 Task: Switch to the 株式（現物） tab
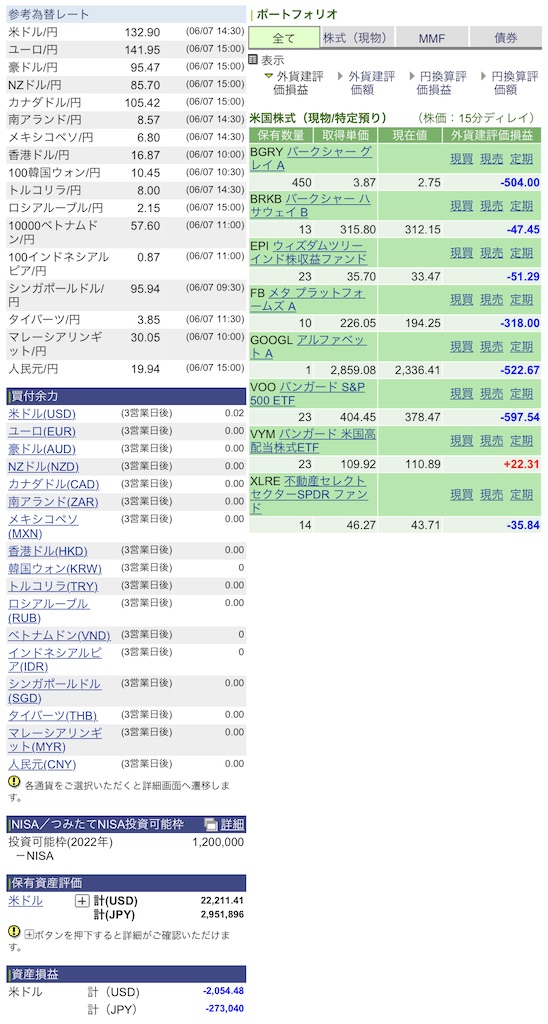point(357,38)
